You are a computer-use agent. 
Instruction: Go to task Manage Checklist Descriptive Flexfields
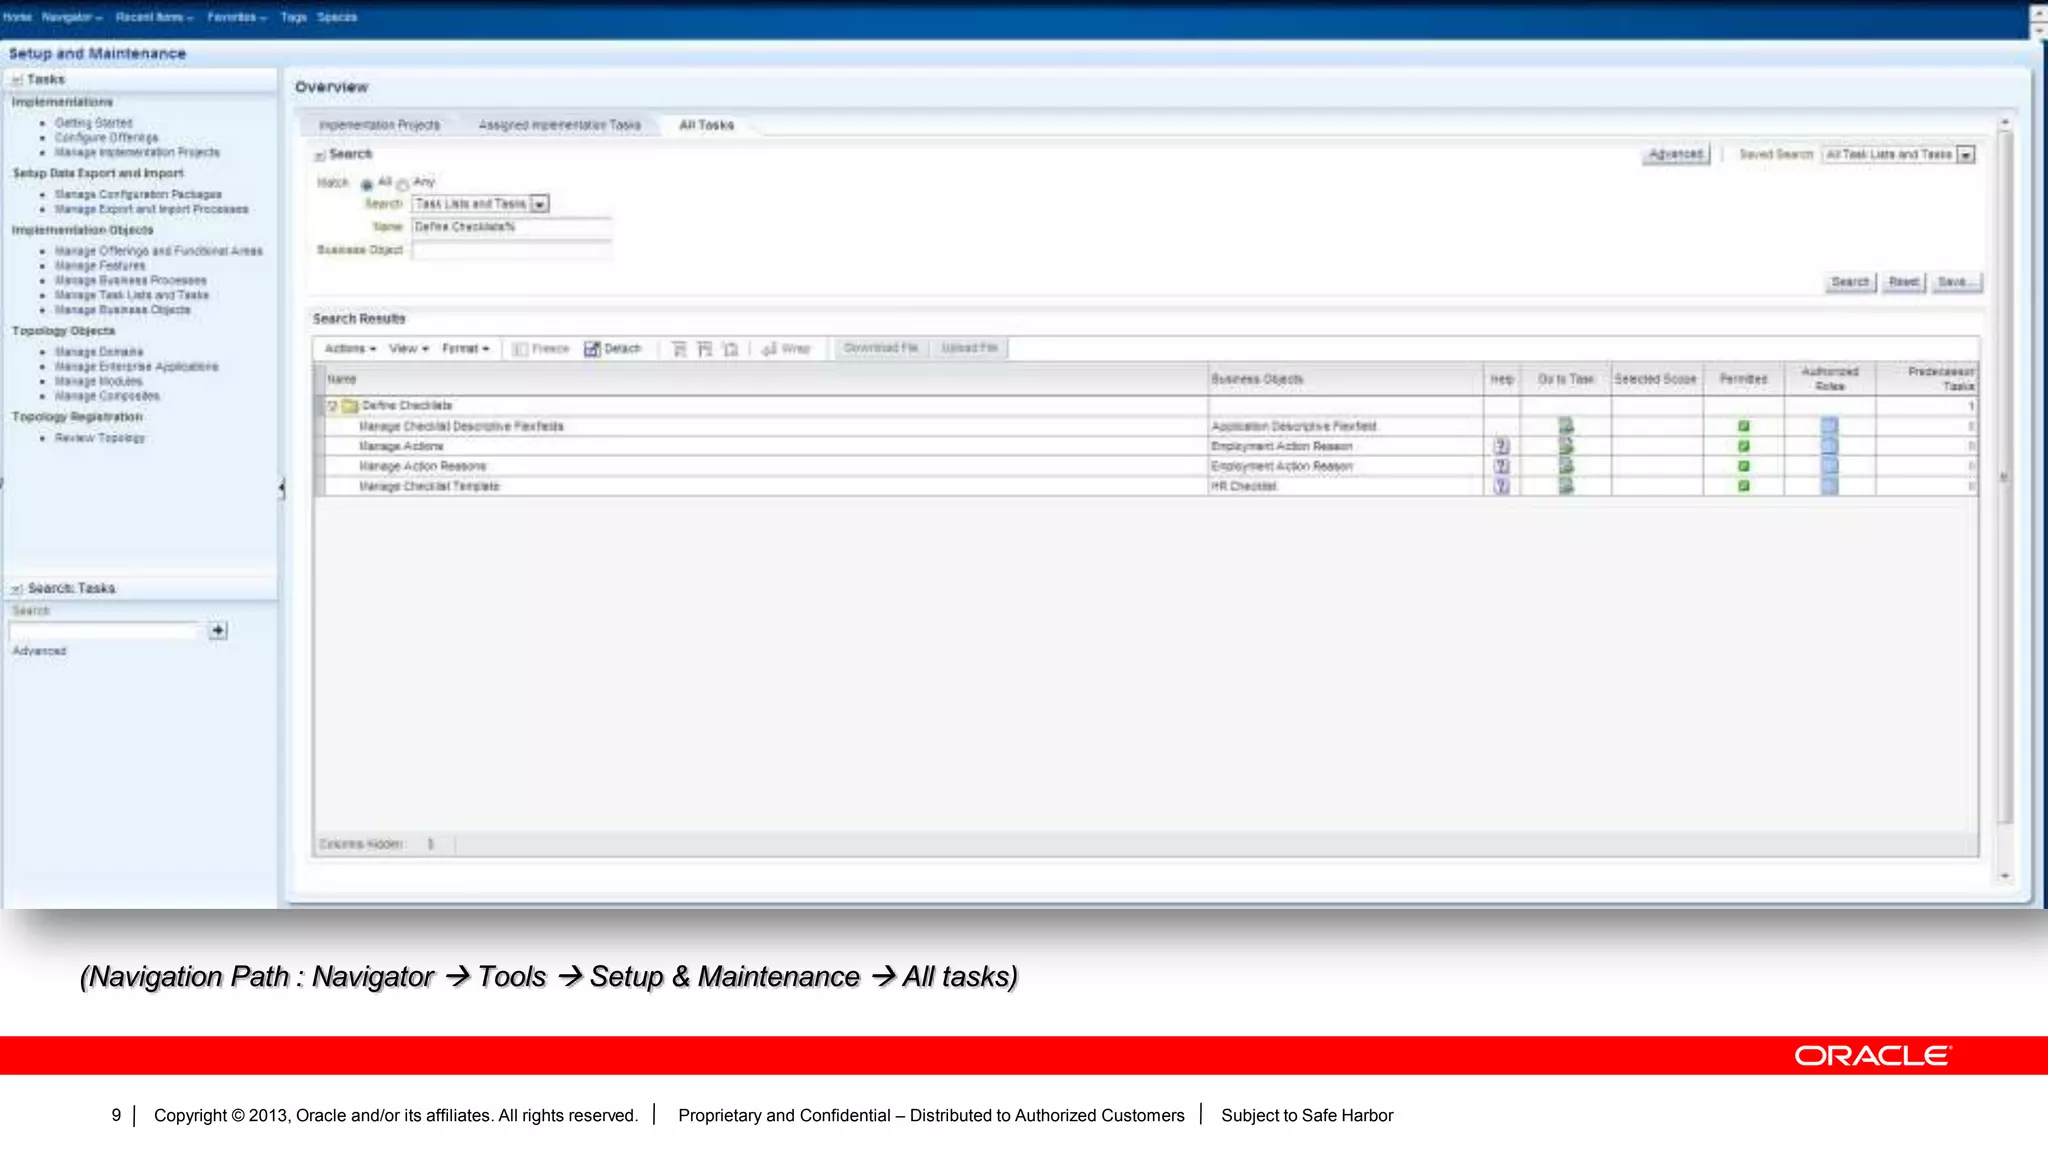1566,426
